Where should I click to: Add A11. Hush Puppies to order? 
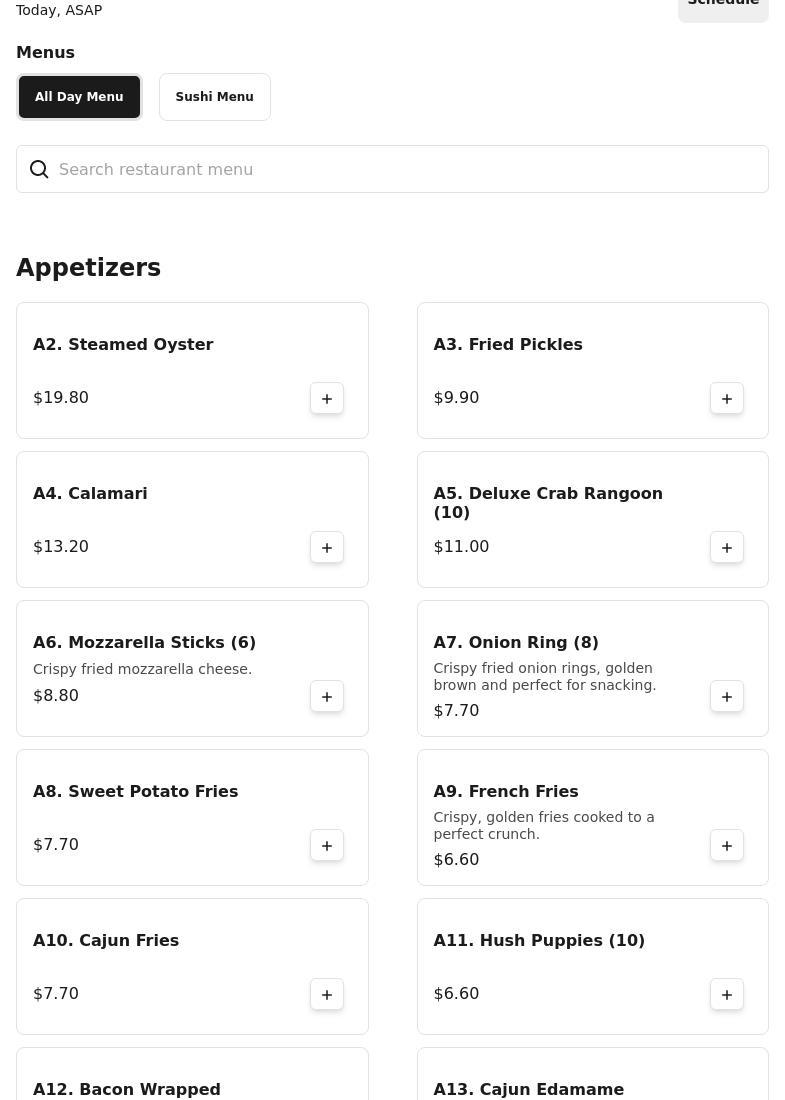pyautogui.click(x=727, y=994)
